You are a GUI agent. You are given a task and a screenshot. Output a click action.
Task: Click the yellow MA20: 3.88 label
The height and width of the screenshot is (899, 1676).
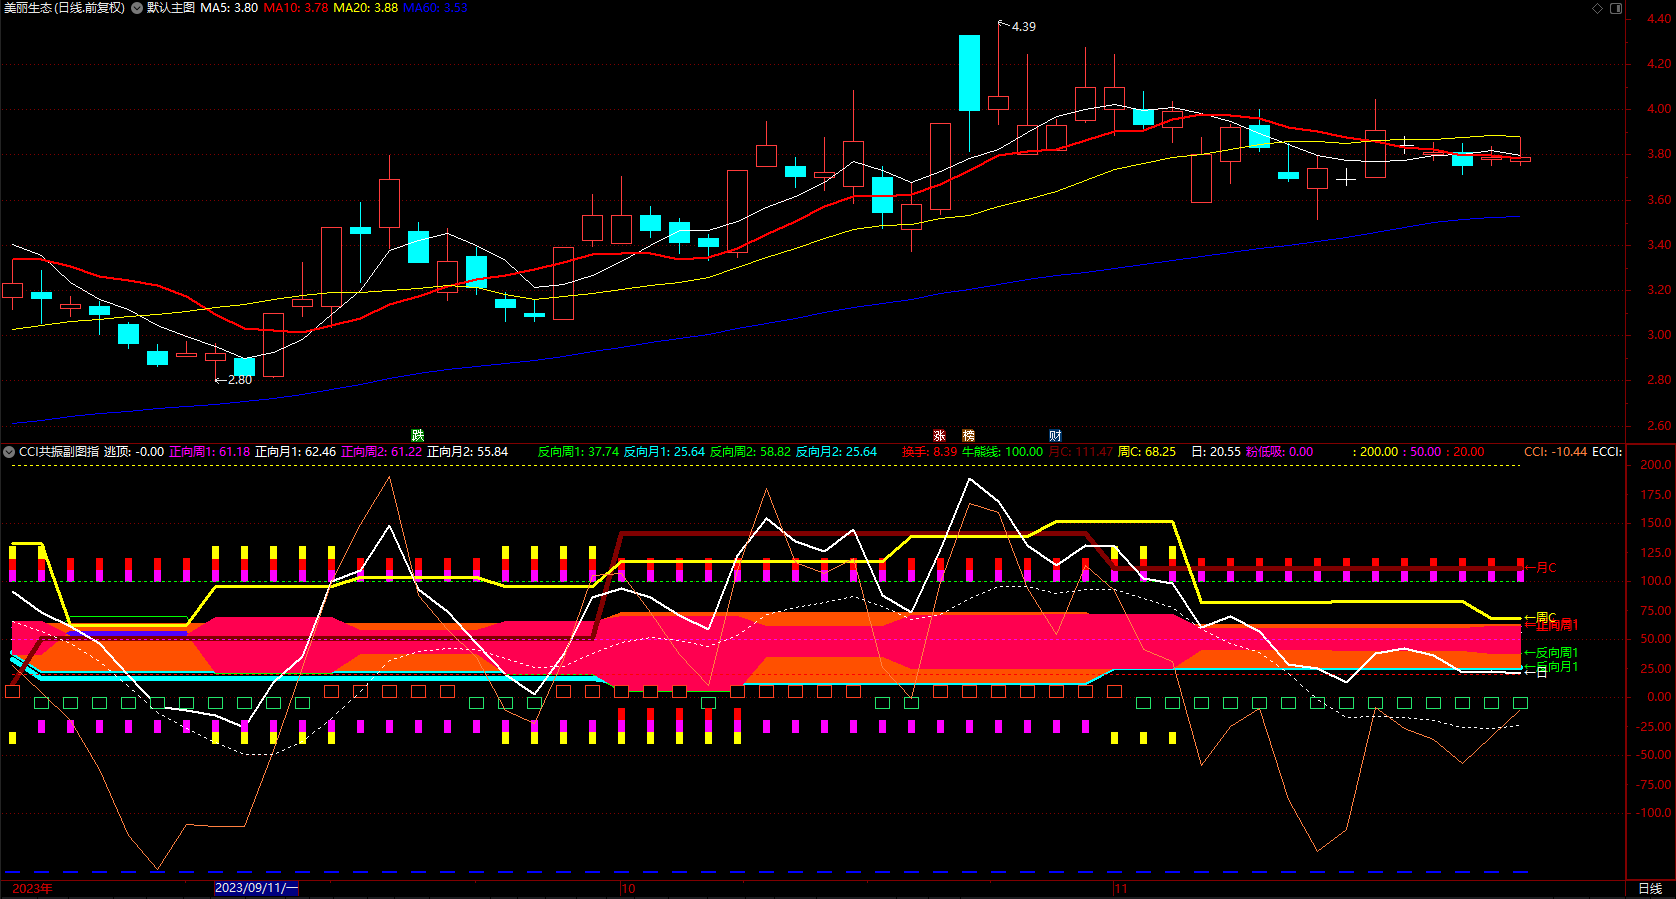click(x=365, y=8)
